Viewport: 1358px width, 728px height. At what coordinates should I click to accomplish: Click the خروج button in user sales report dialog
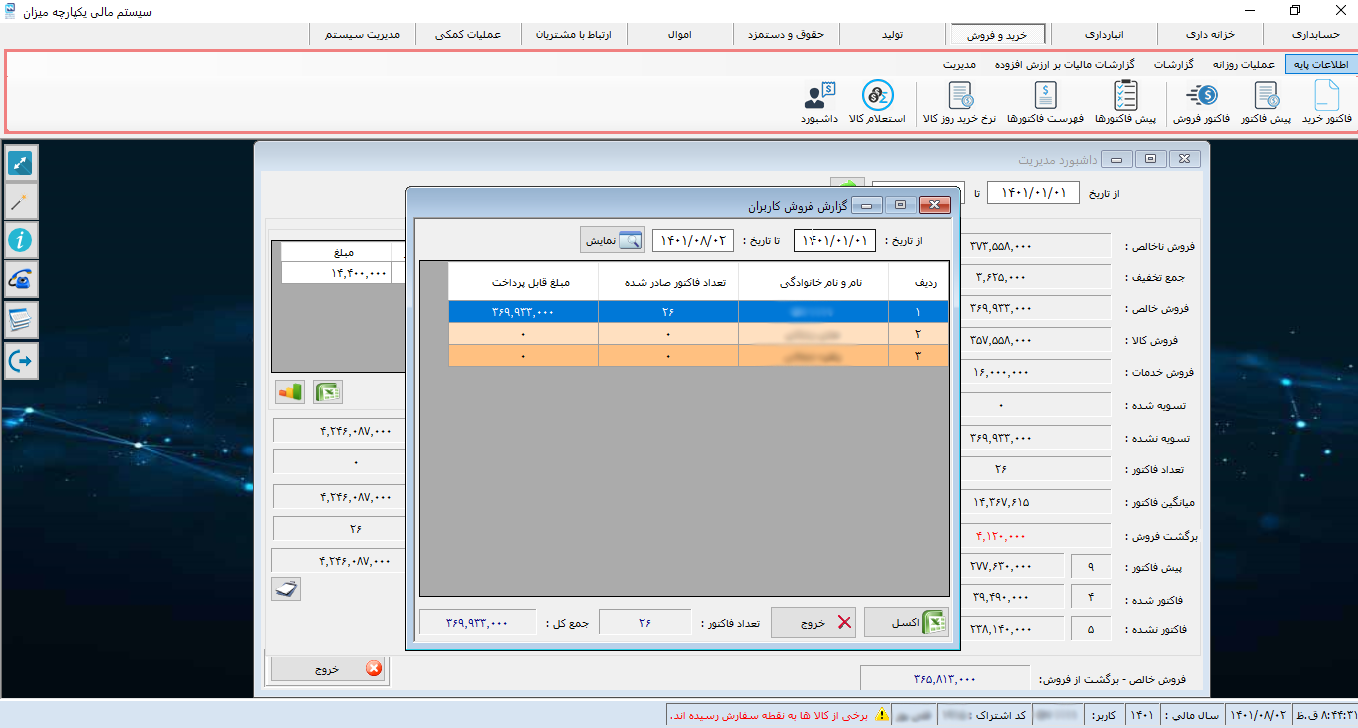(814, 622)
